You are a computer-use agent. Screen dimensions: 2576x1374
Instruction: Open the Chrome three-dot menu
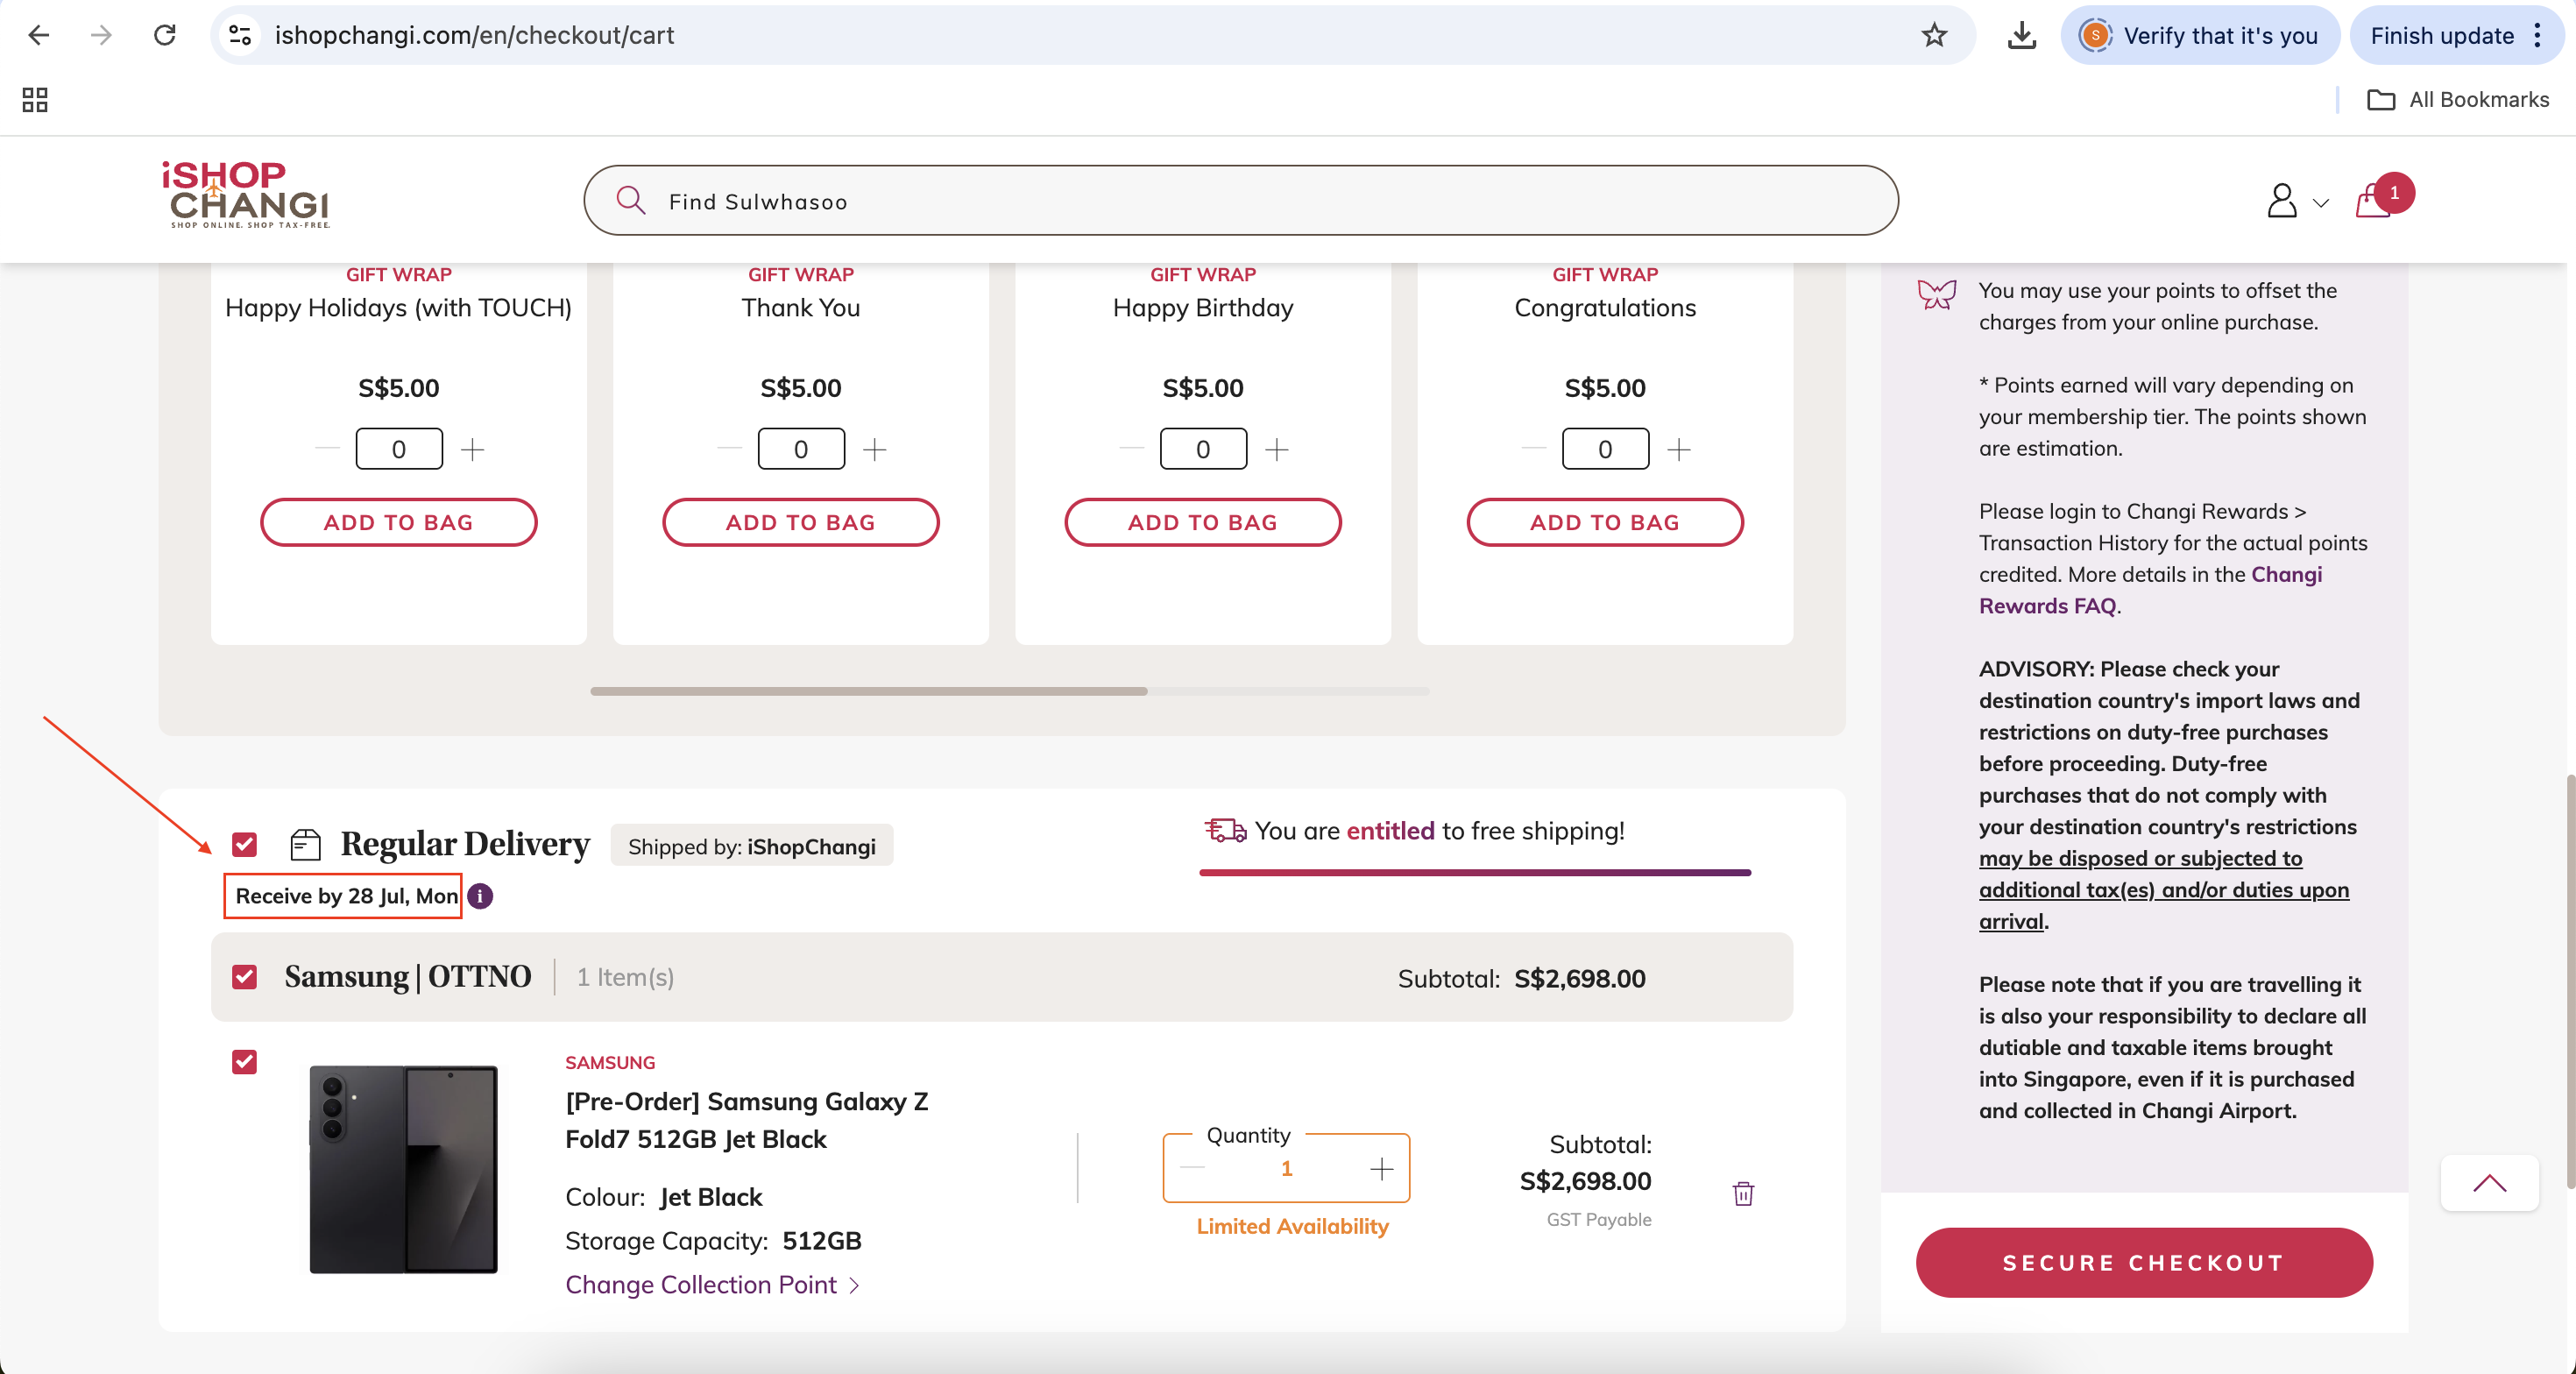click(x=2537, y=36)
